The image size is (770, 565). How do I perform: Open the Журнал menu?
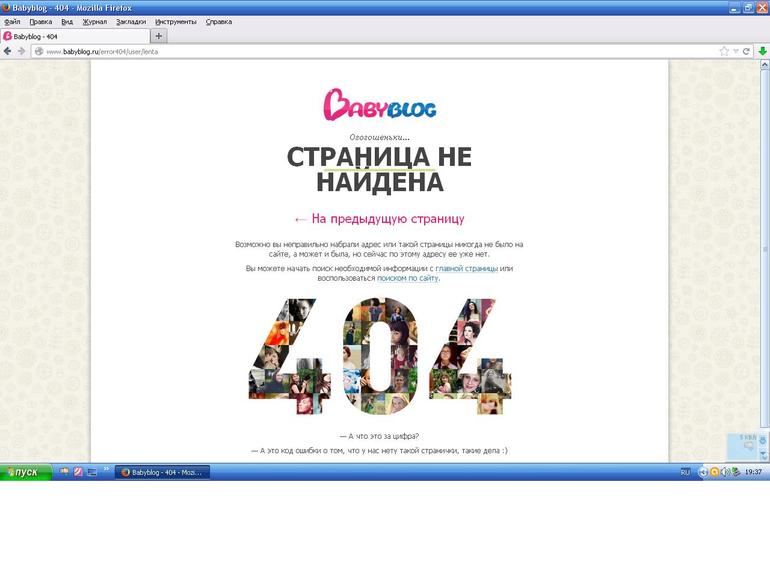tap(95, 22)
